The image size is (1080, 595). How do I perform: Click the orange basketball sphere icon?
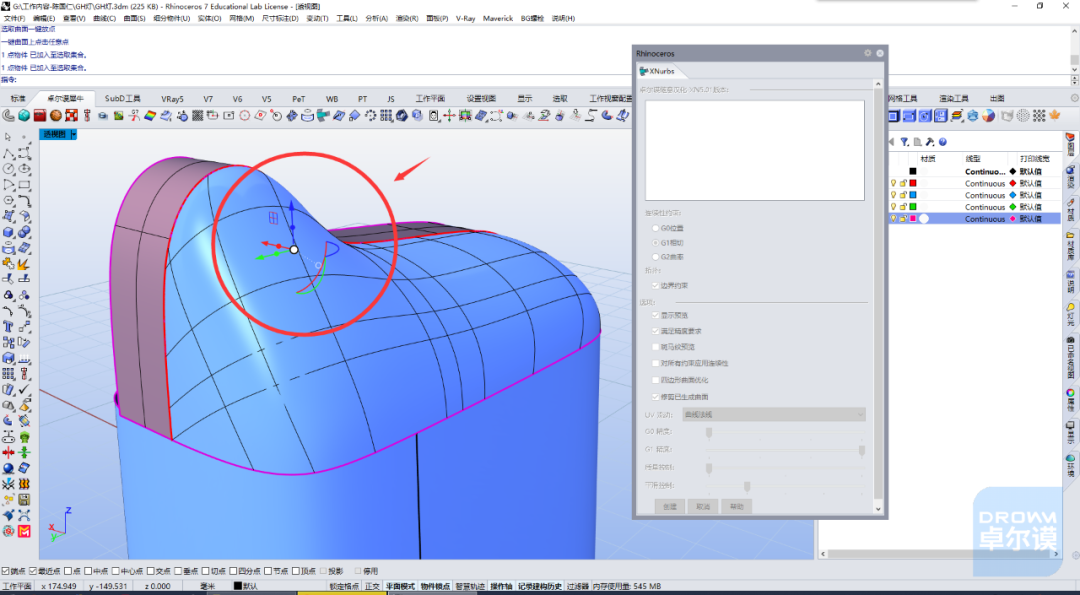(56, 115)
